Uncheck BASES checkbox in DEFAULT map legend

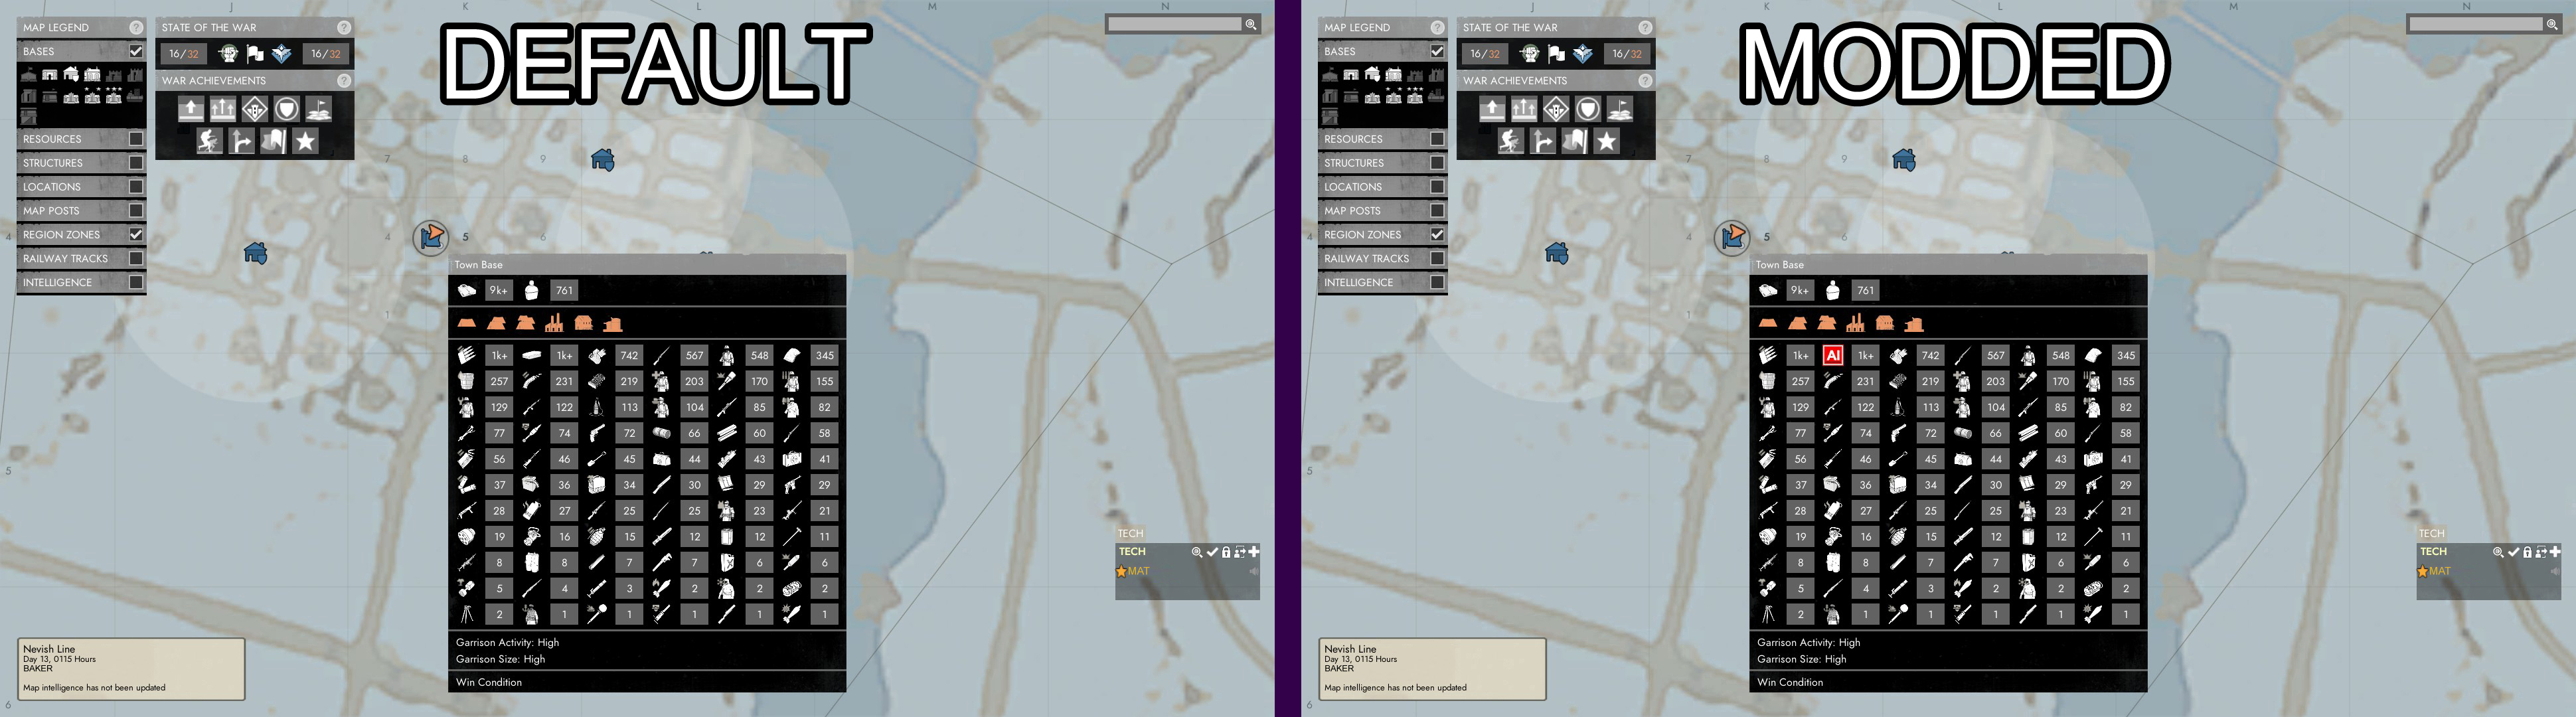136,51
